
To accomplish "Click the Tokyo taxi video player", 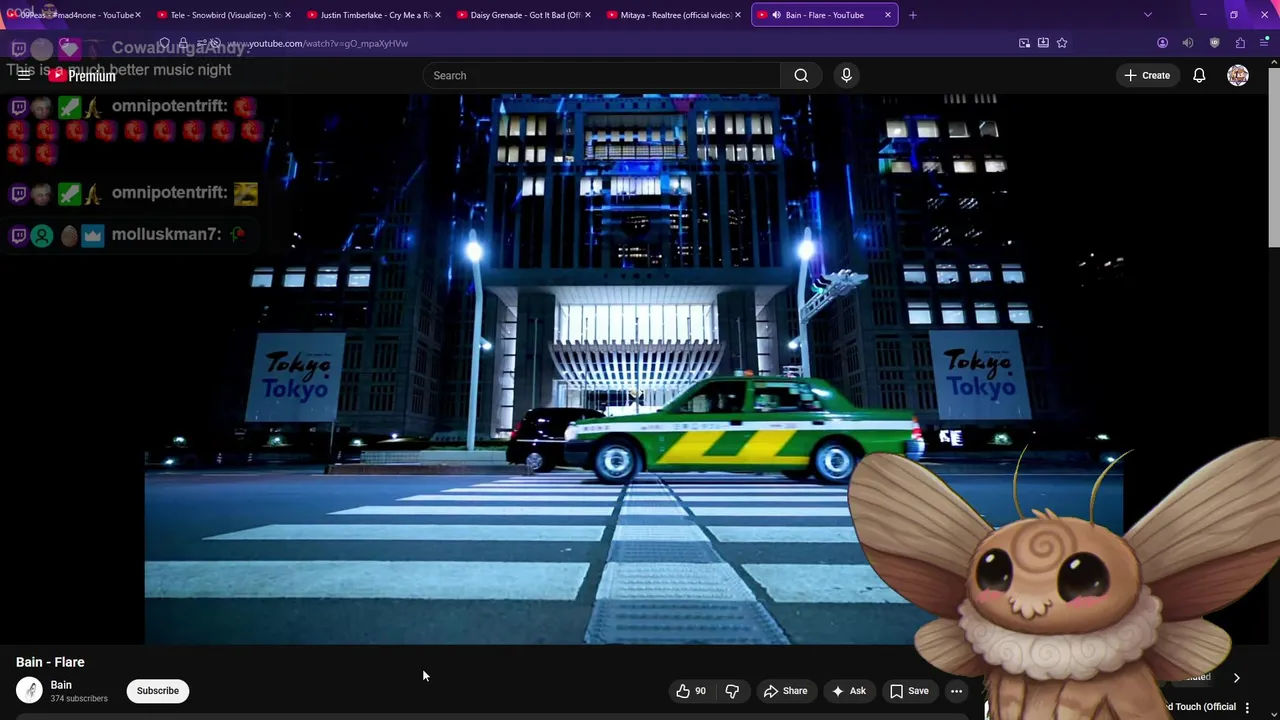I will (x=634, y=370).
